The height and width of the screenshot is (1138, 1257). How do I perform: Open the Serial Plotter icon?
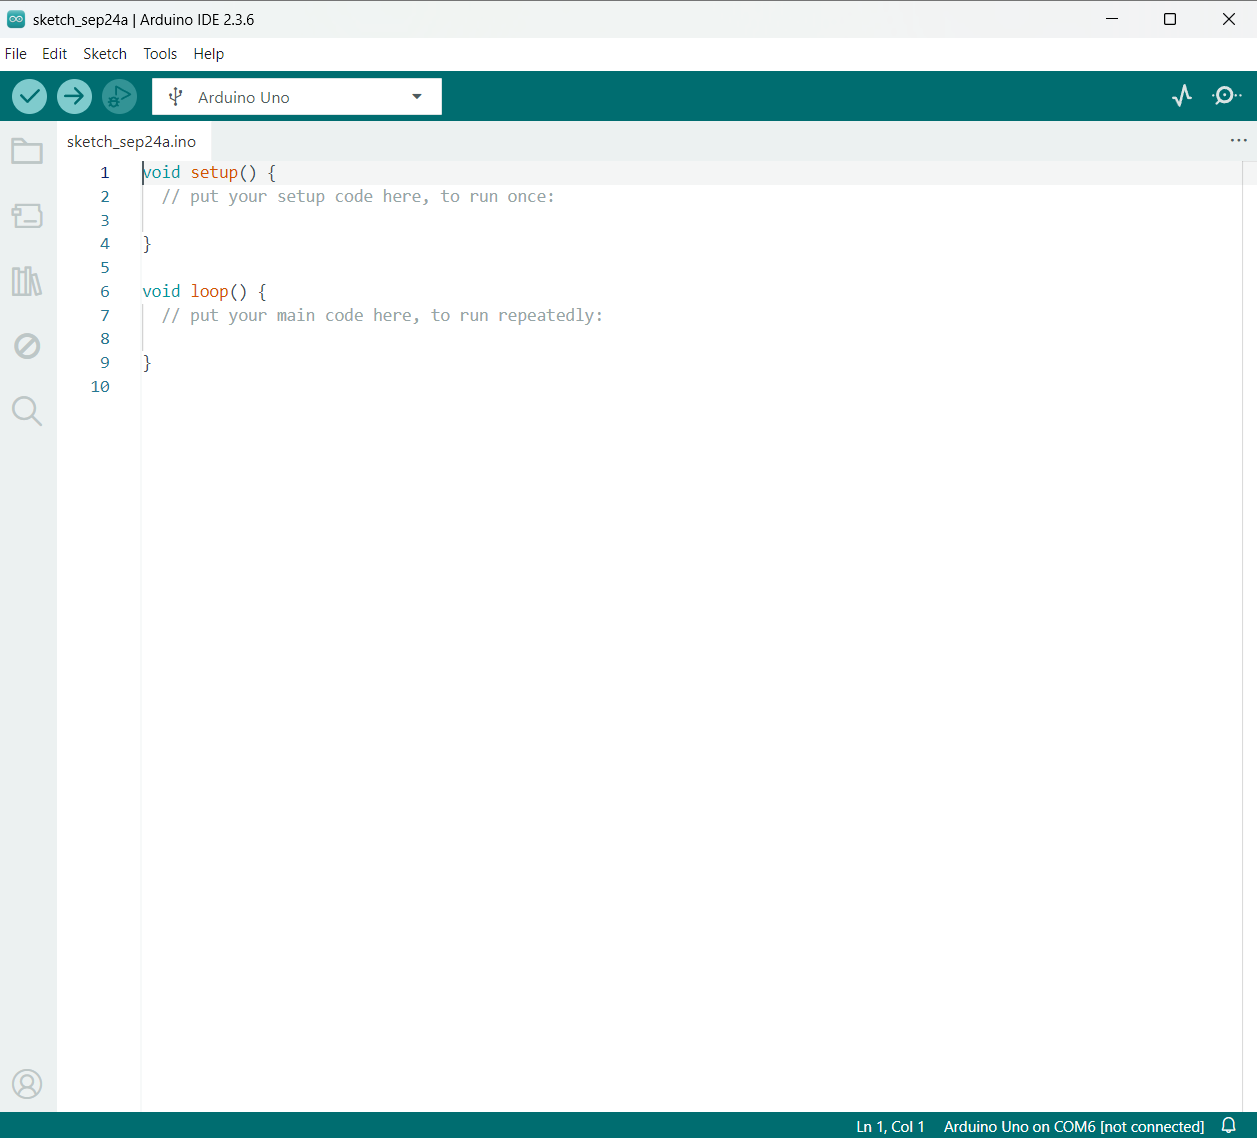pos(1182,96)
